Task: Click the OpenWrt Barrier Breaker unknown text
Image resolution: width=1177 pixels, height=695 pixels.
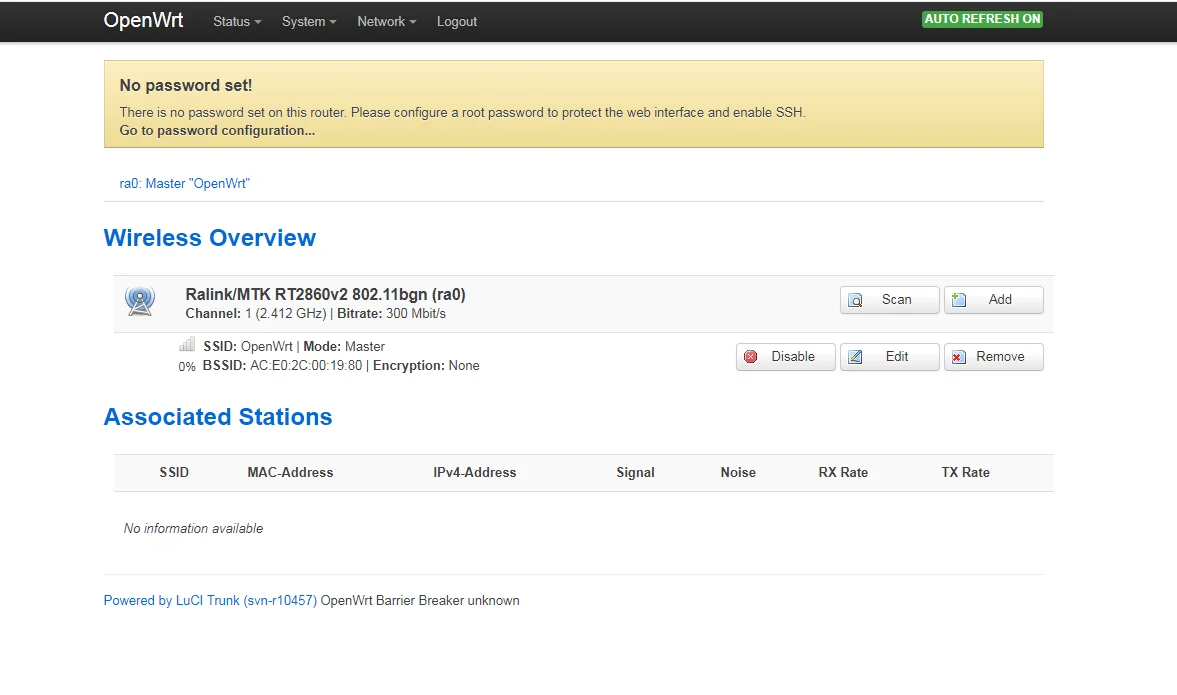Action: pos(420,600)
